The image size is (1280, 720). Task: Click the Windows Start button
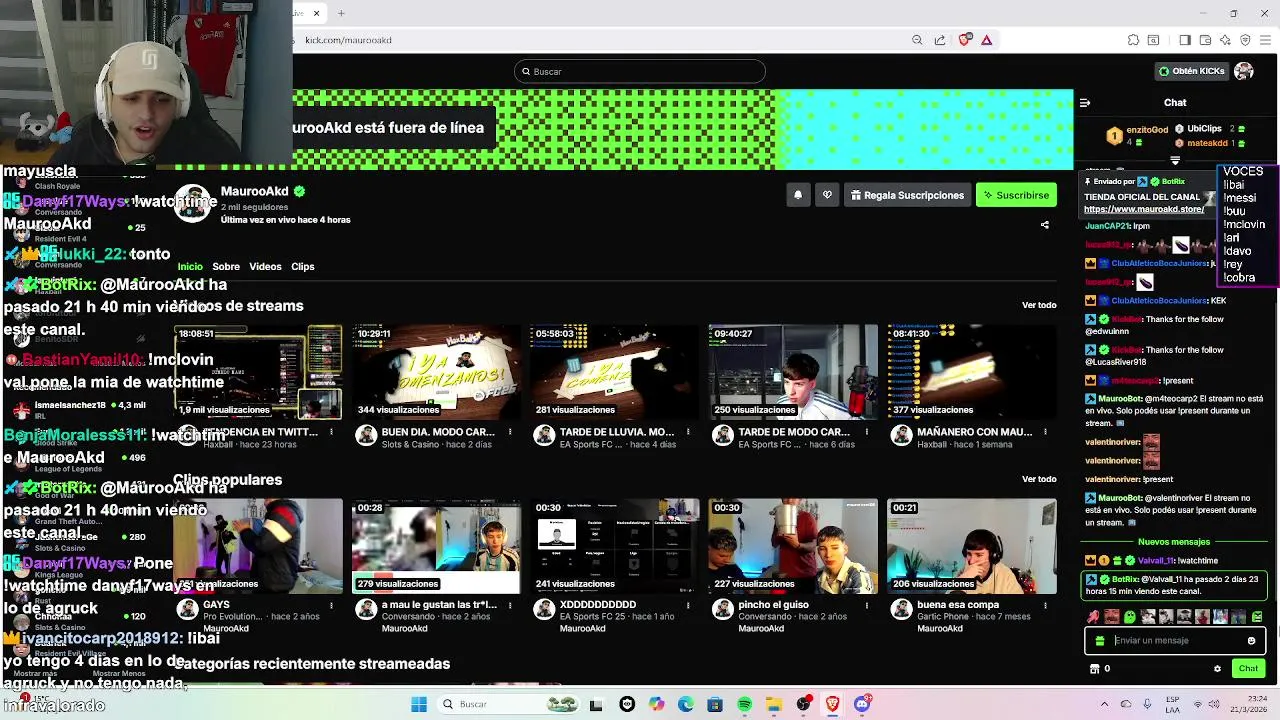tap(419, 704)
